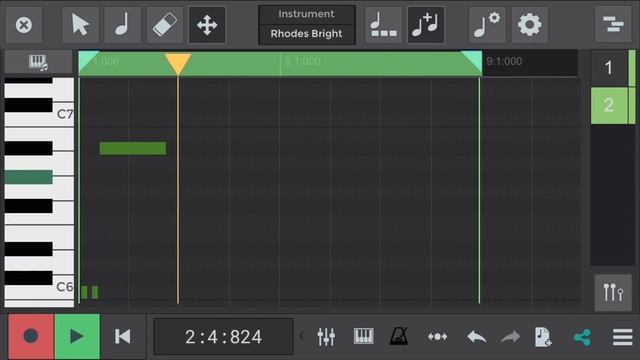Start recording with the red record button
This screenshot has width=640, height=360.
31,336
